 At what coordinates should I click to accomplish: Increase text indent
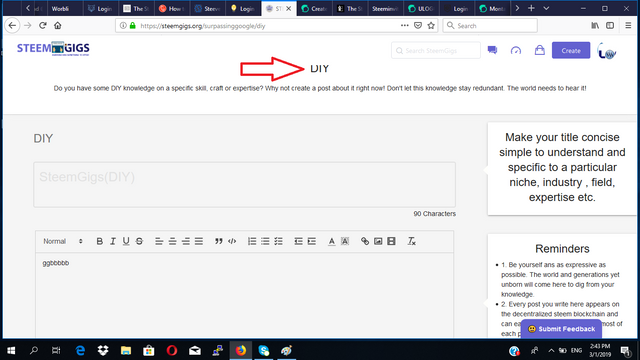pyautogui.click(x=312, y=241)
